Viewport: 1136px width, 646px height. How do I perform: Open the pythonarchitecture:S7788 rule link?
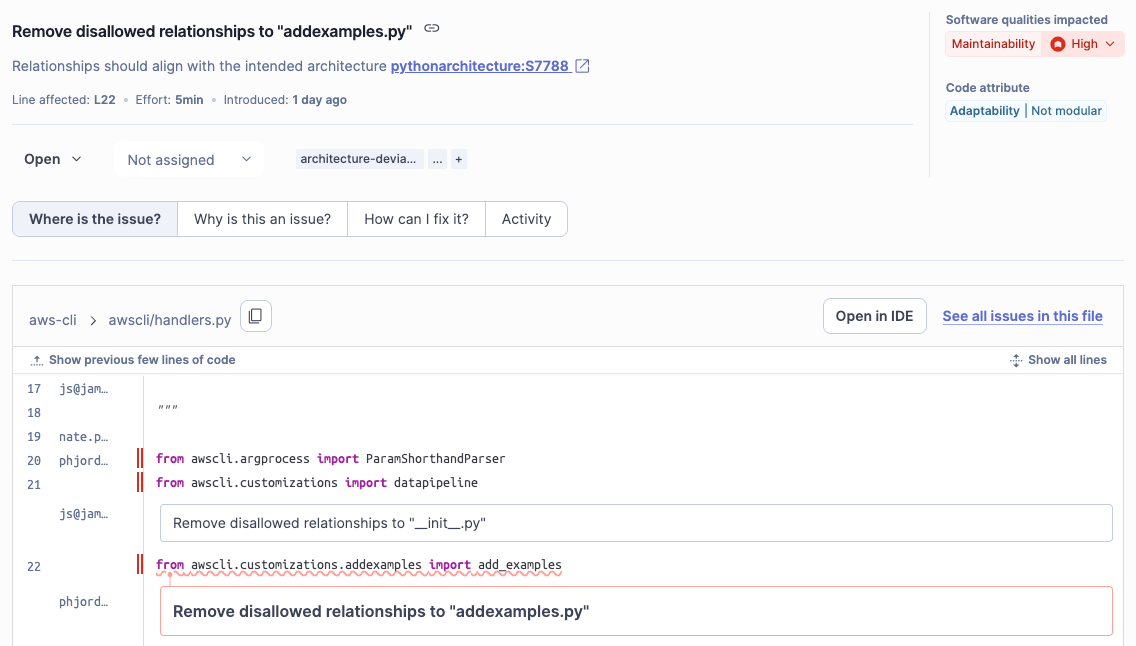pyautogui.click(x=480, y=66)
